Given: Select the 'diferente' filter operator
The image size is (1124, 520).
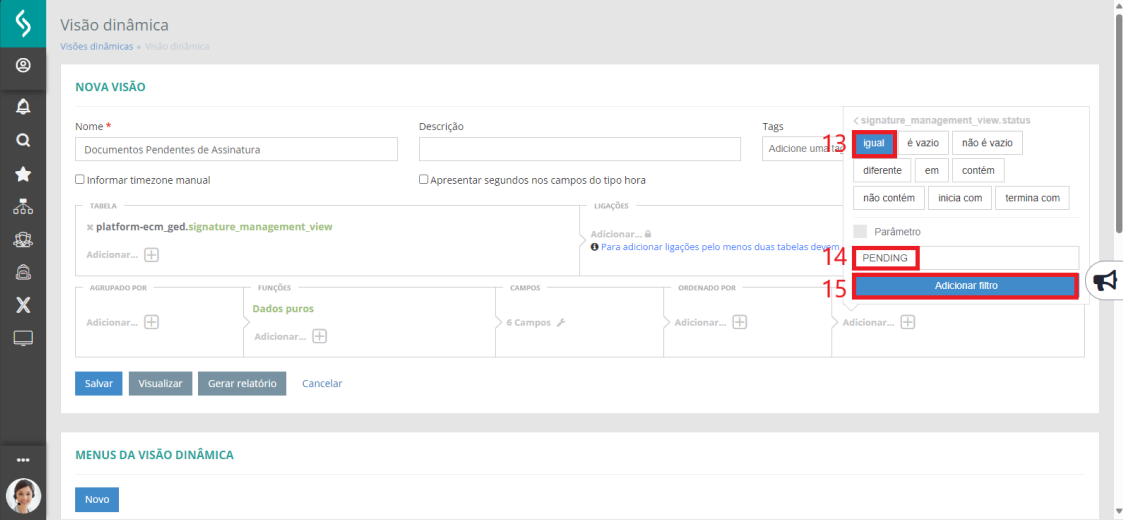Looking at the screenshot, I should click(x=882, y=170).
